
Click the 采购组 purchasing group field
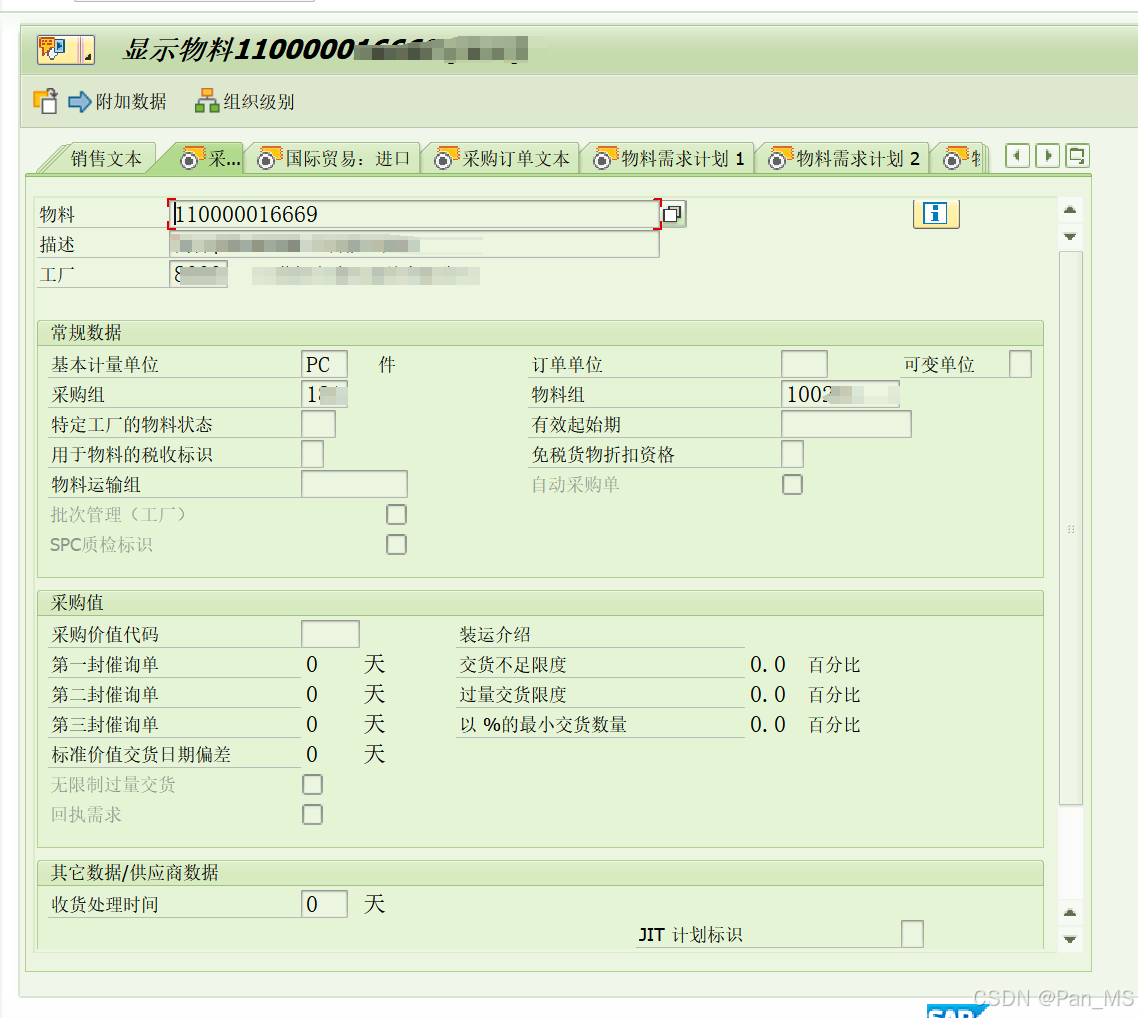[x=324, y=394]
